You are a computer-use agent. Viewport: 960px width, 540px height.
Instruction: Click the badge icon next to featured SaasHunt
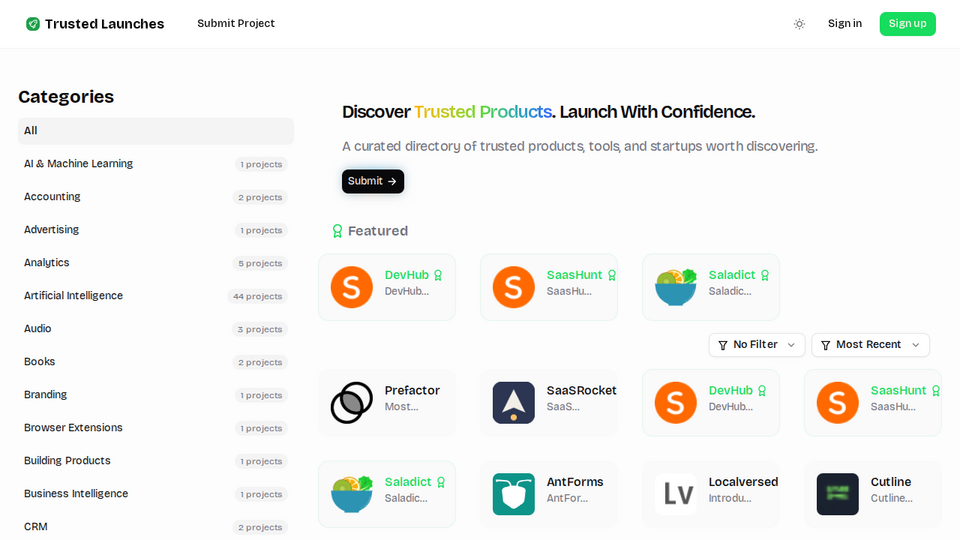point(612,276)
